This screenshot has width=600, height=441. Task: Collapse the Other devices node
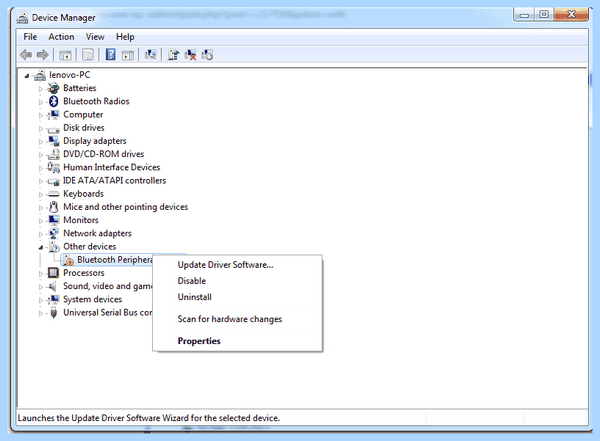[x=41, y=247]
